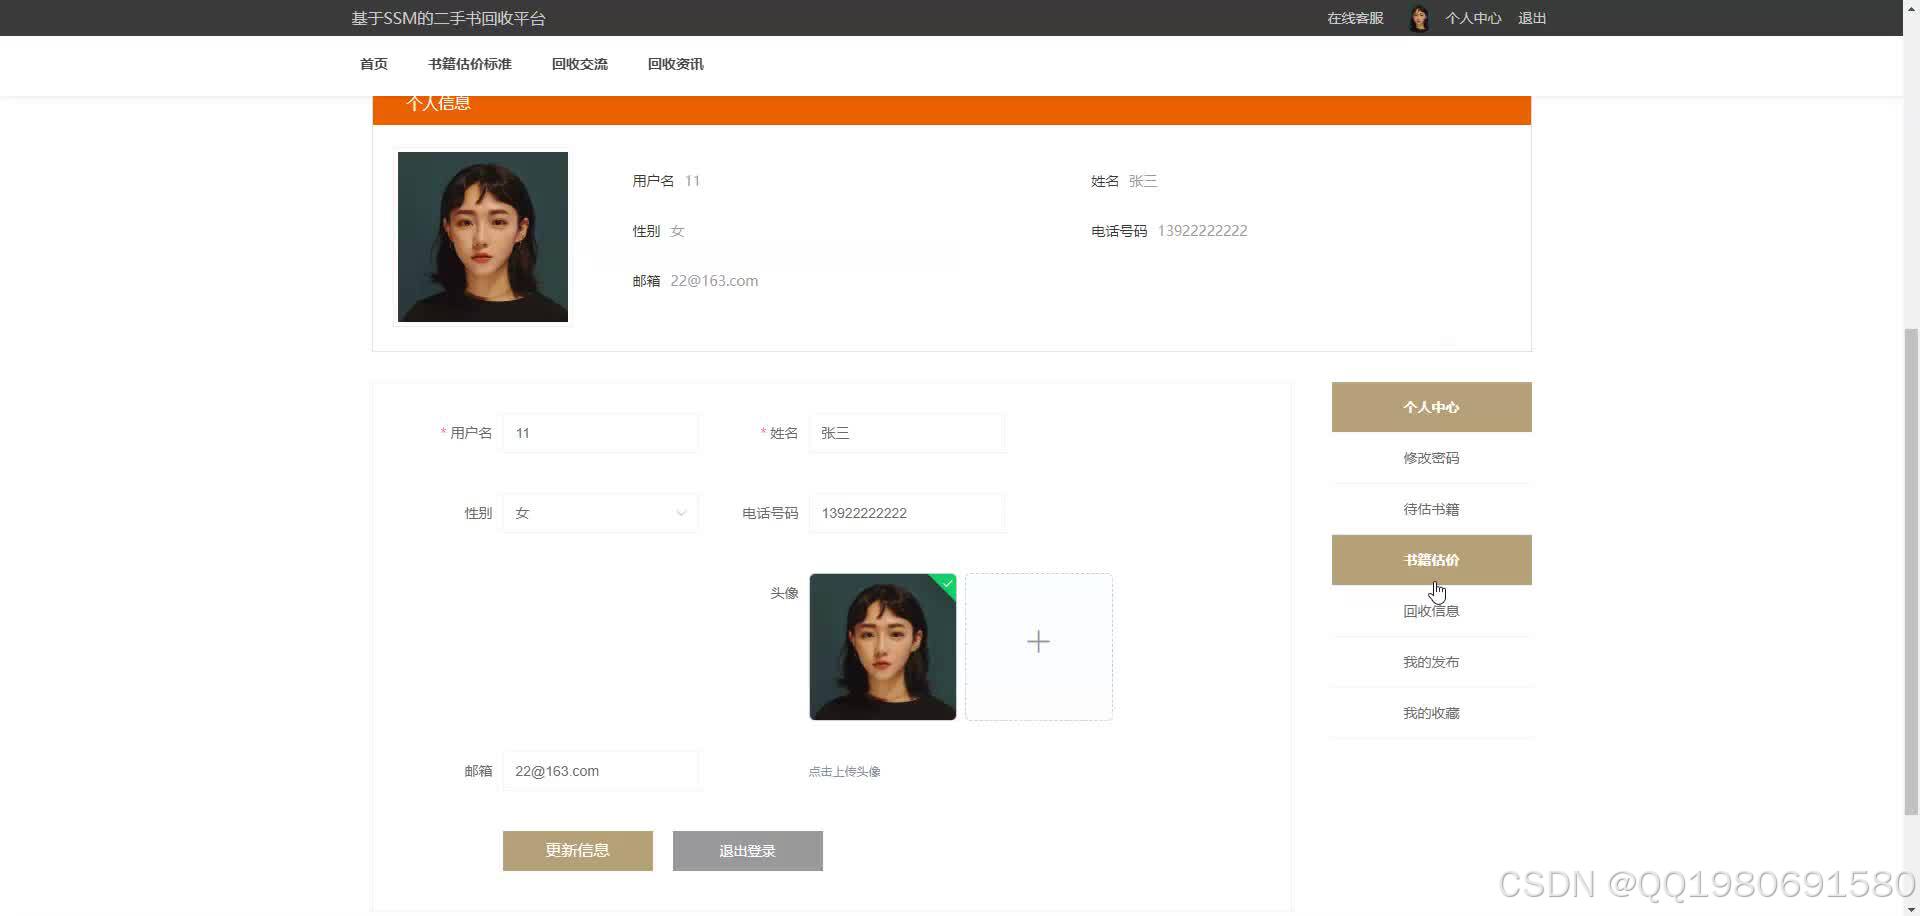This screenshot has width=1920, height=916.
Task: Switch to the 书籍估价标准 tab
Action: point(469,63)
